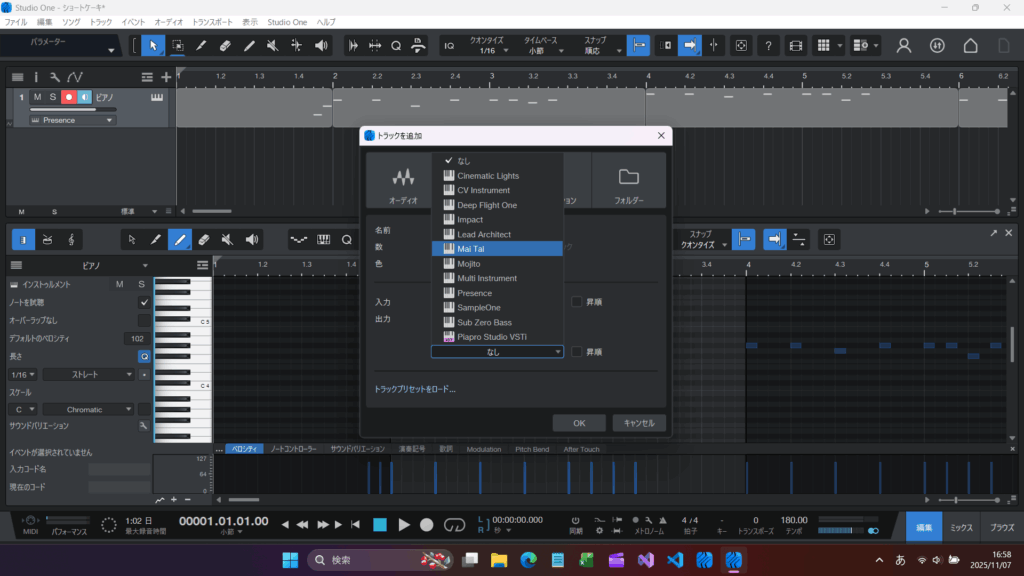This screenshot has height=576, width=1024.
Task: Switch editor to drum view icon
Action: 46,239
